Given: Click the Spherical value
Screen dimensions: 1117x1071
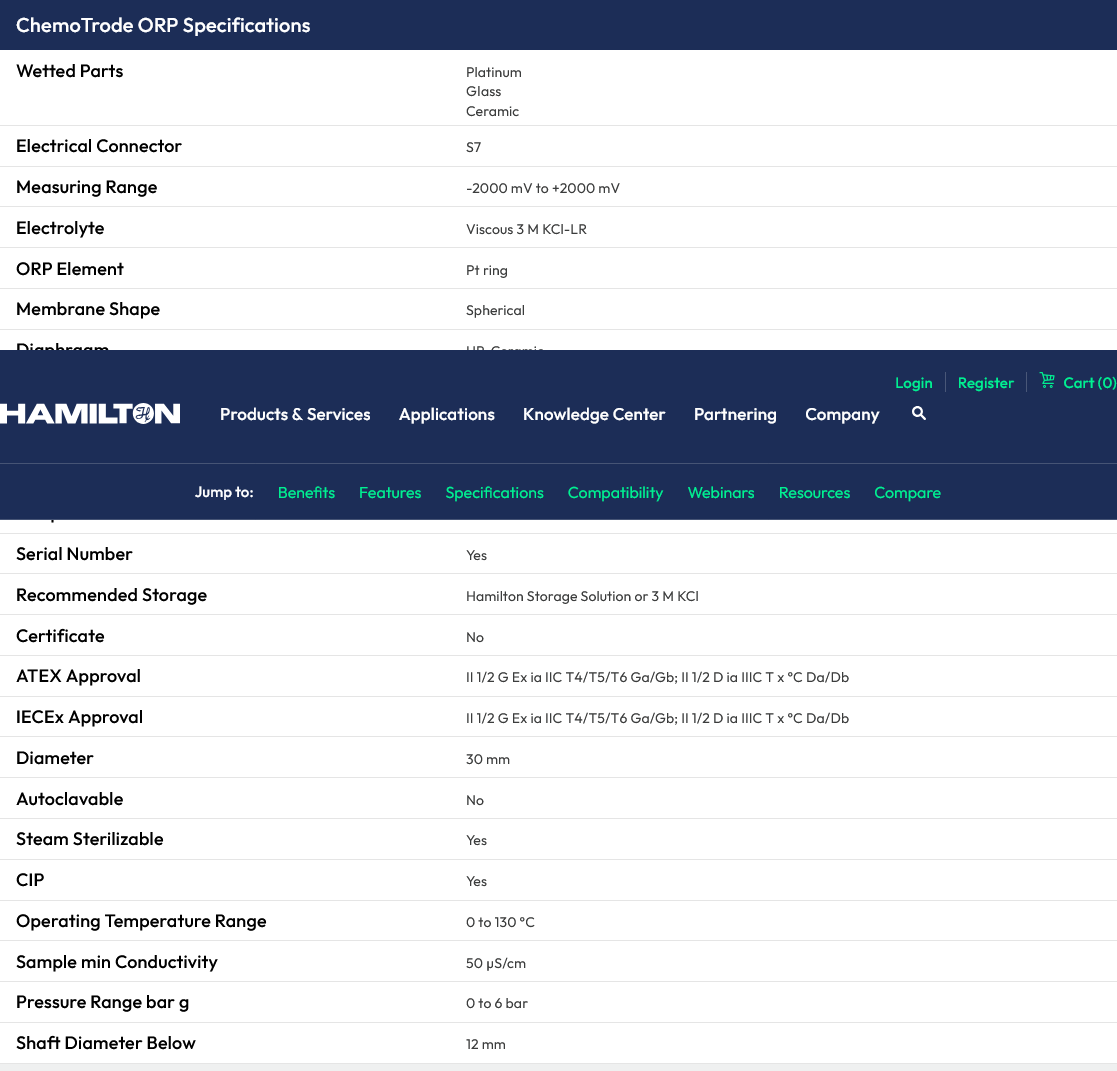Looking at the screenshot, I should click(495, 310).
